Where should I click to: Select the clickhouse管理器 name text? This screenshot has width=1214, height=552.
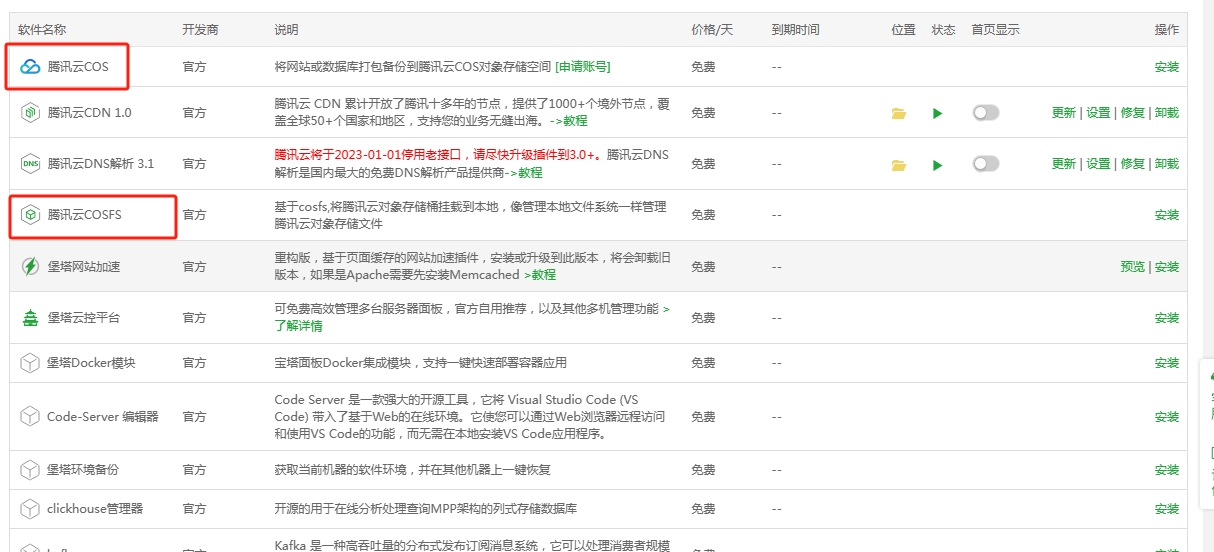[95, 509]
